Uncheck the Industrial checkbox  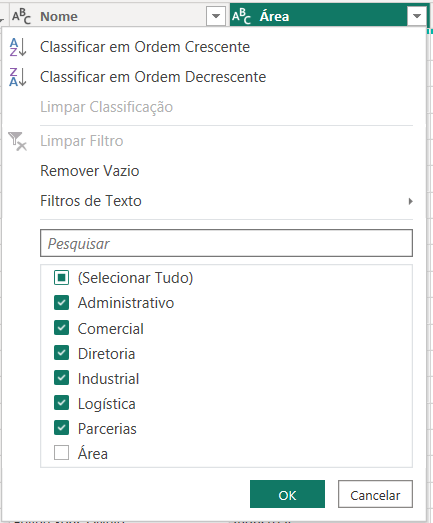tap(61, 378)
